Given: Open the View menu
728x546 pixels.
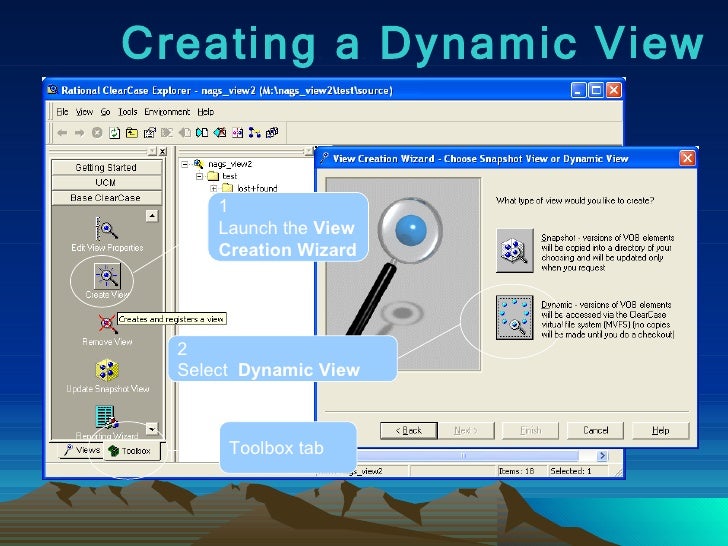Looking at the screenshot, I should coord(84,112).
